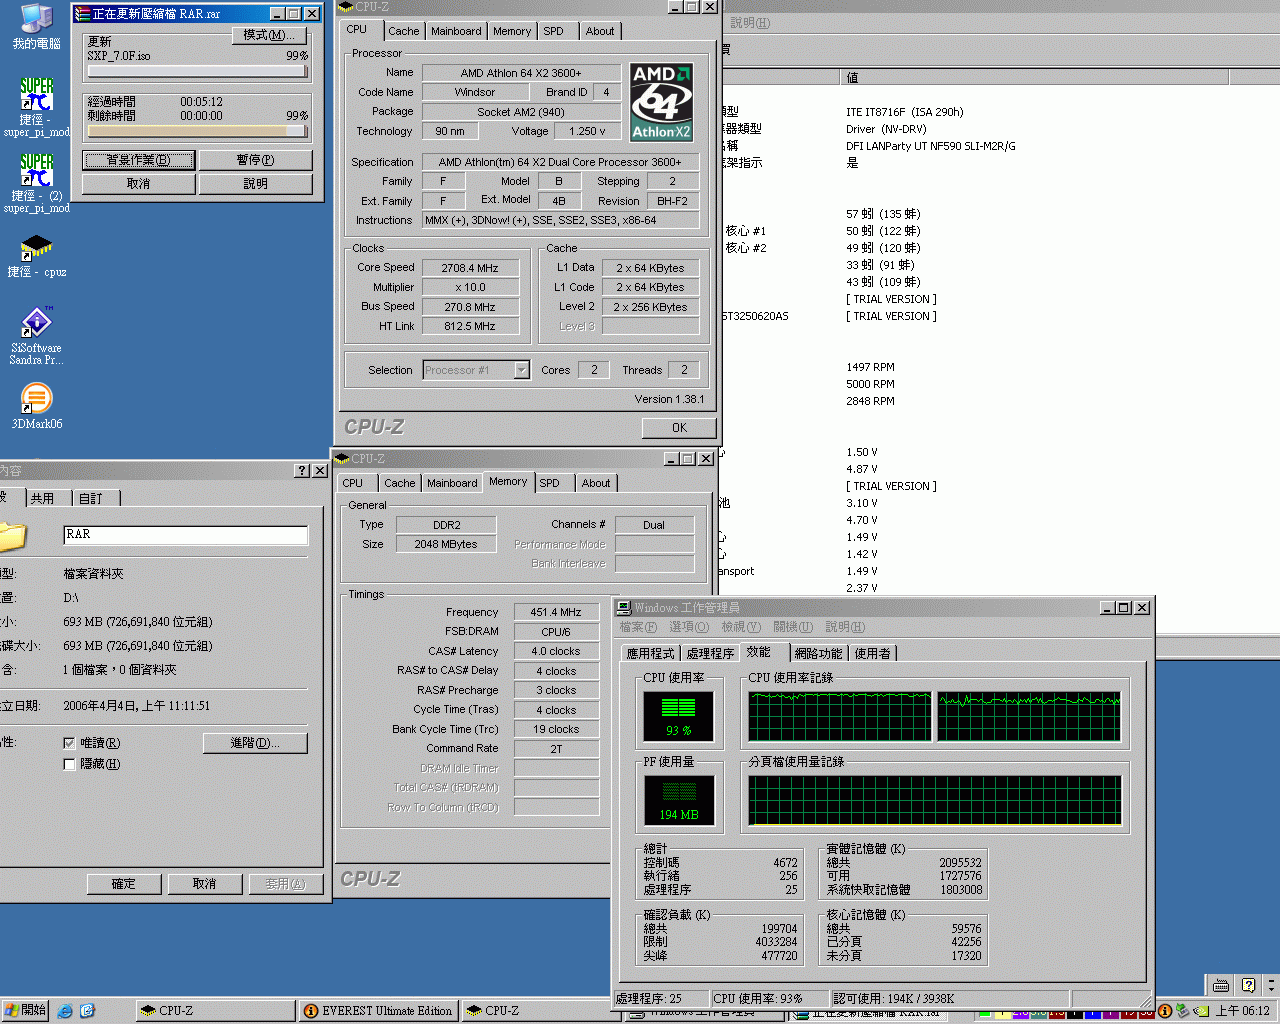Click the folder icon in the properties dialog
The image size is (1280, 1024).
[x=12, y=536]
